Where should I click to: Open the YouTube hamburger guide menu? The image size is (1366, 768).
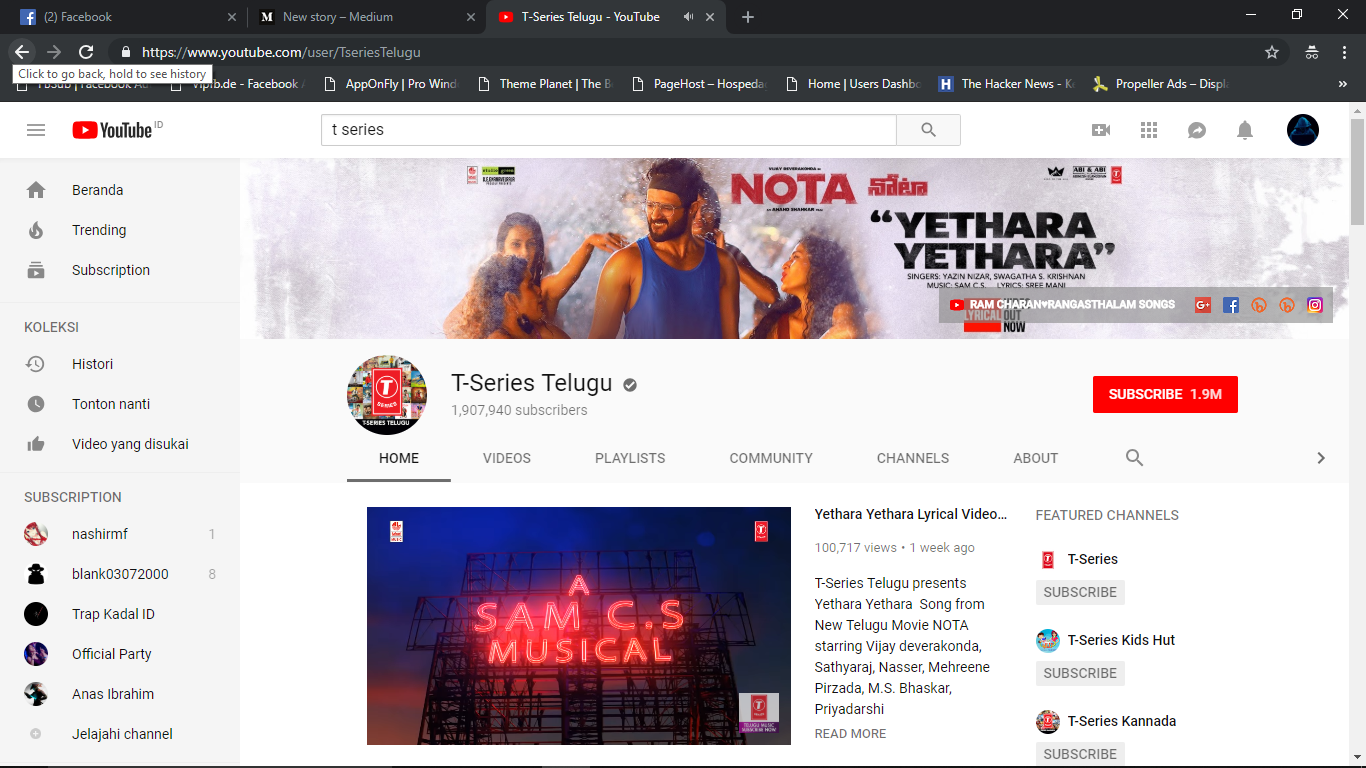[36, 130]
